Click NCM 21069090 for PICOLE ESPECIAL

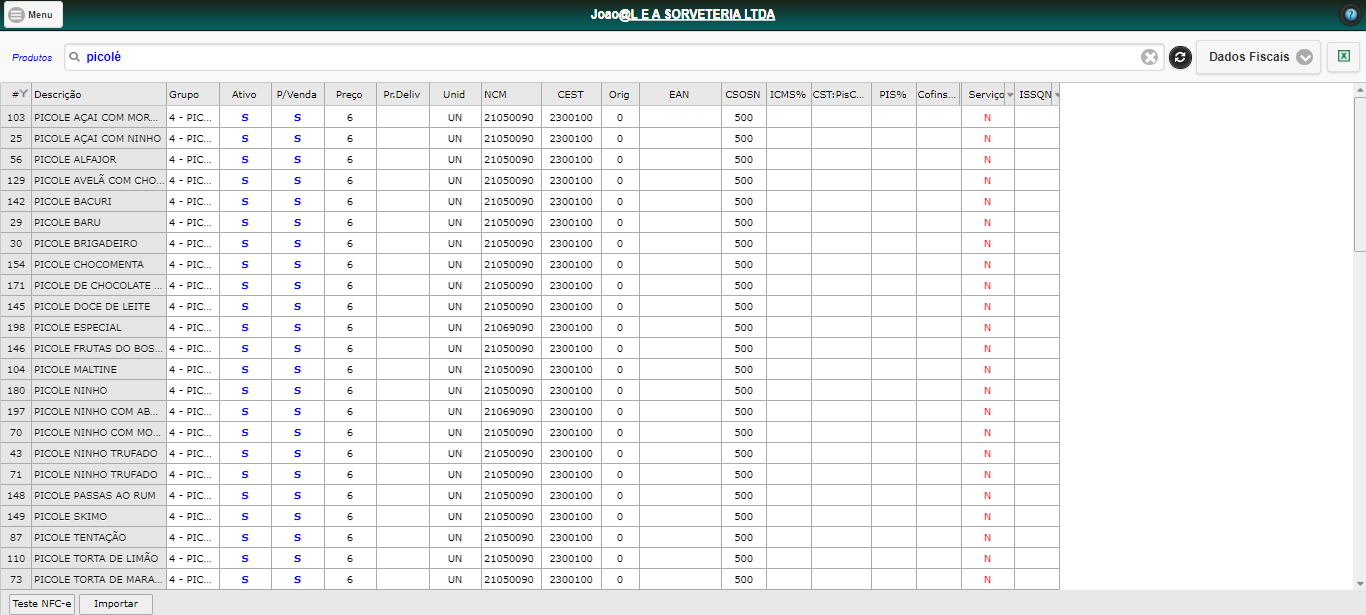(x=511, y=327)
